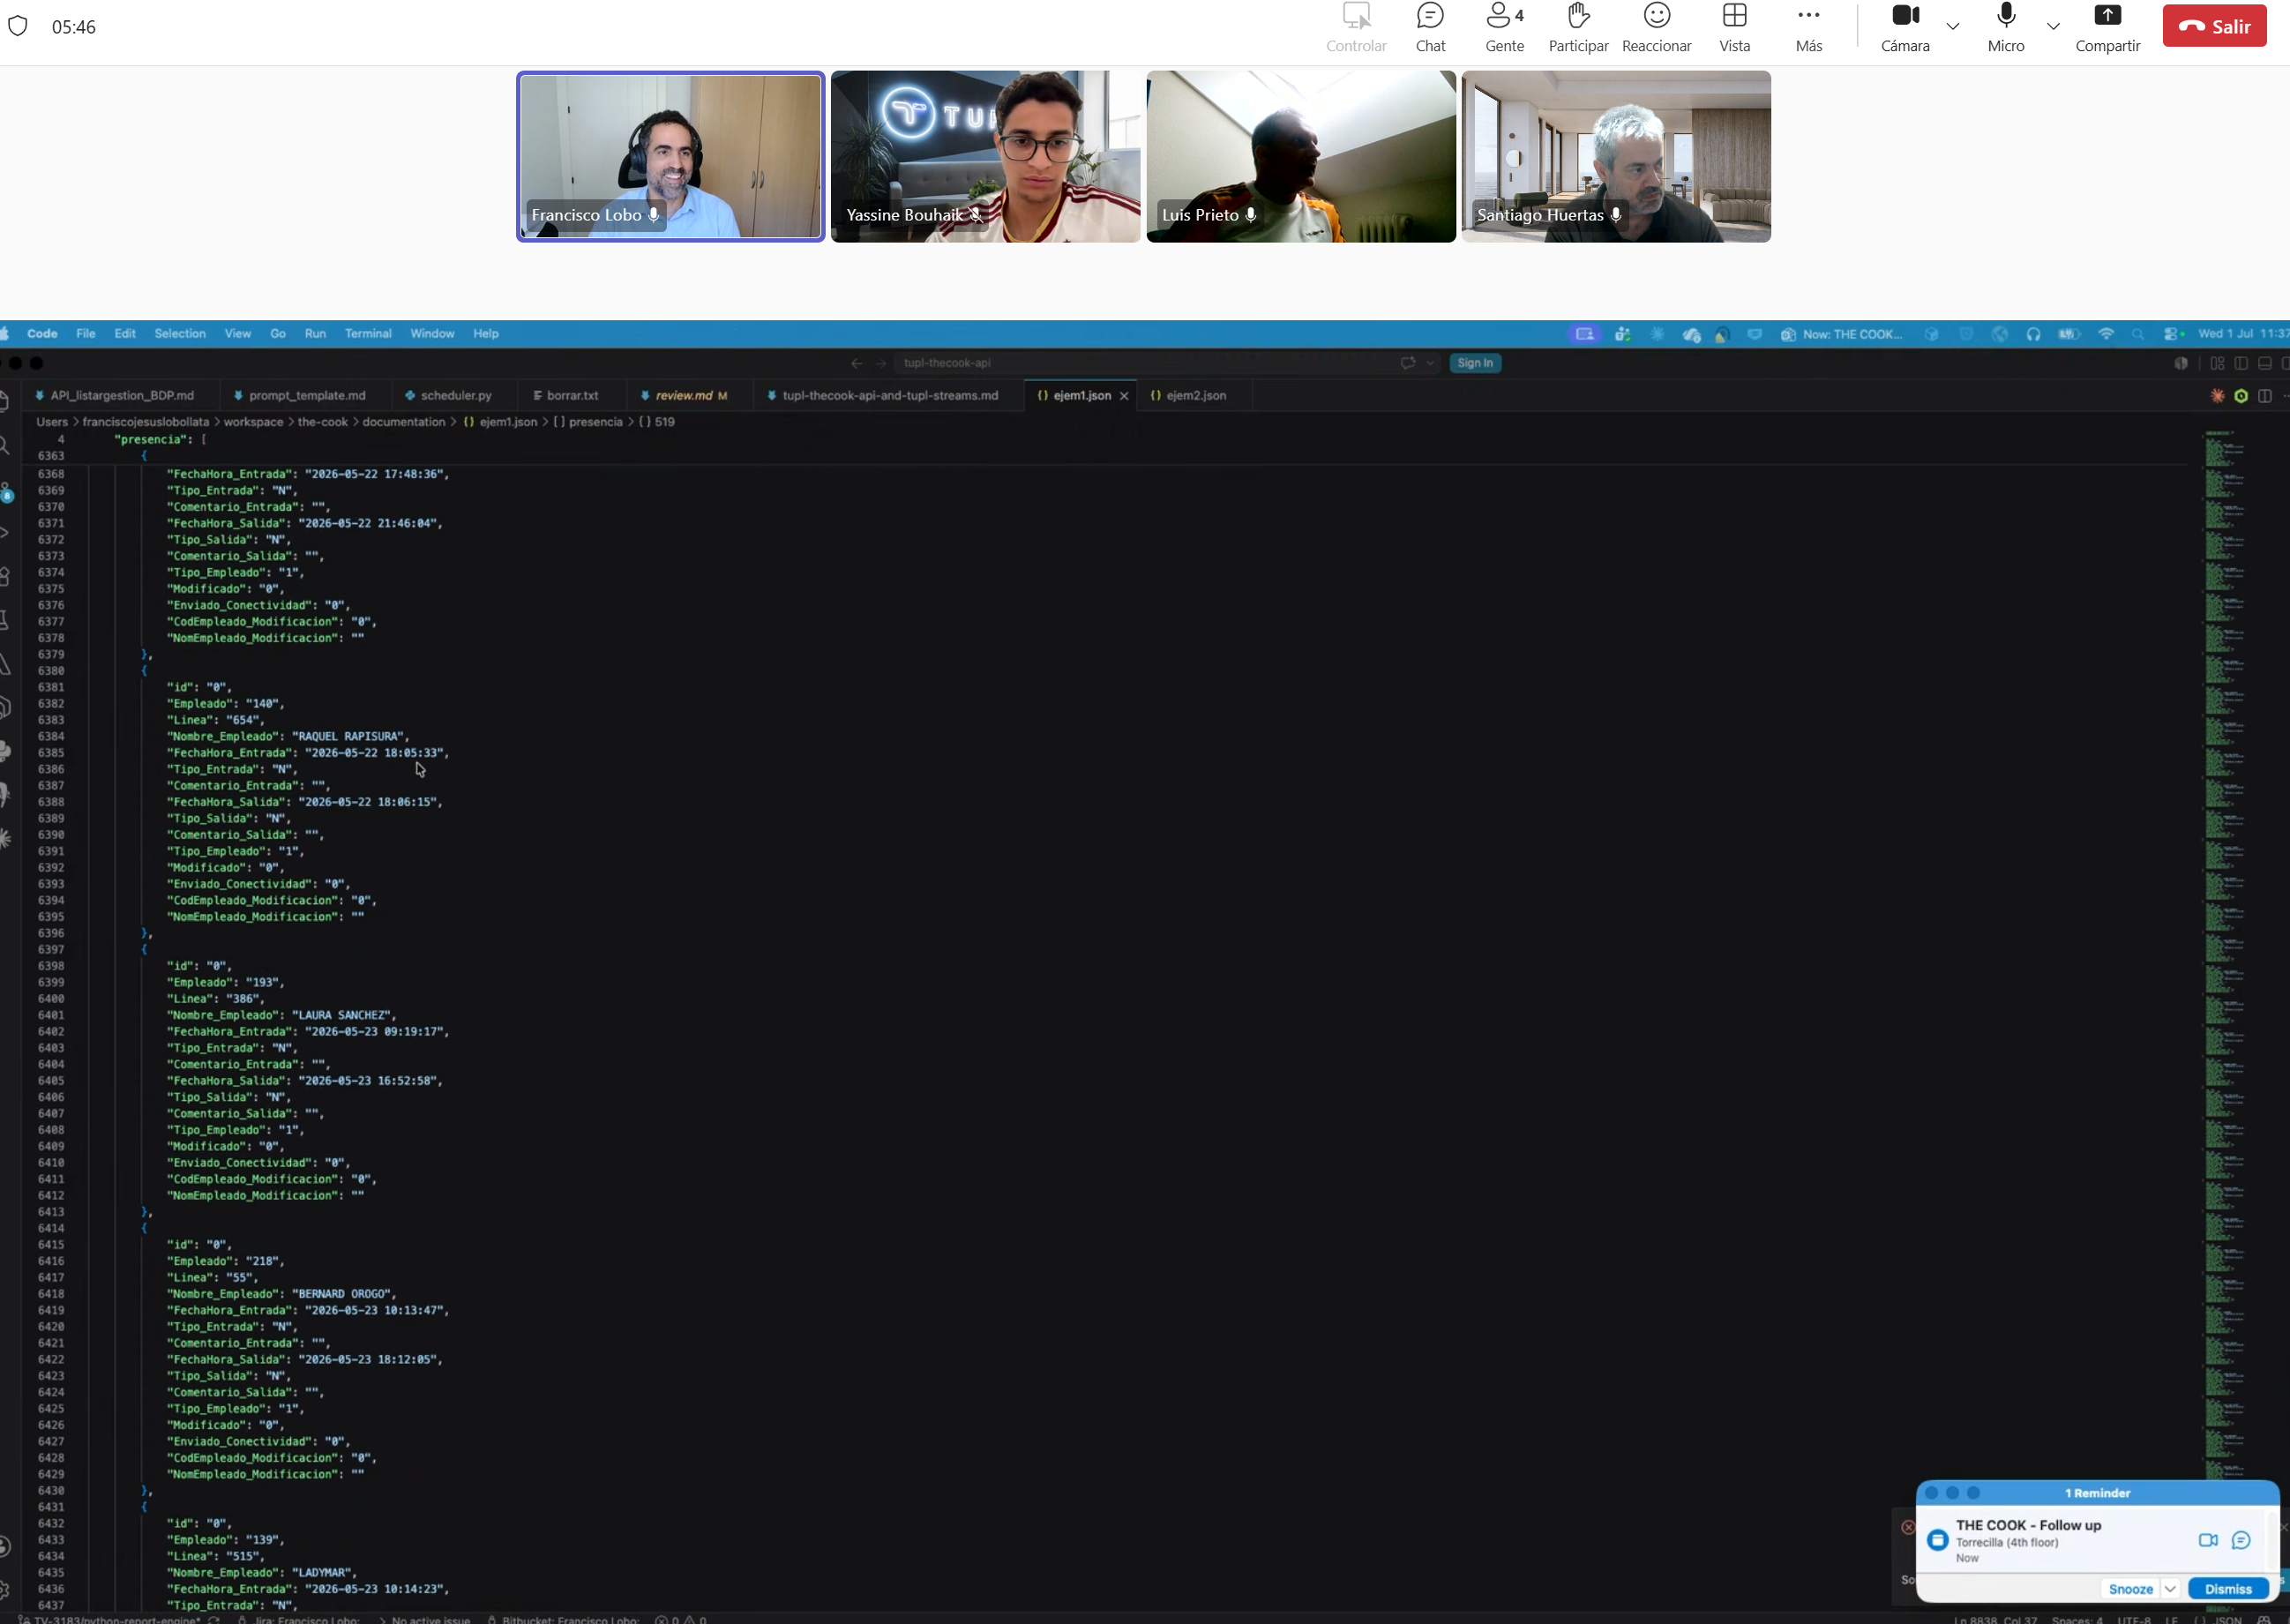
Task: Open the Run menu
Action: point(315,334)
